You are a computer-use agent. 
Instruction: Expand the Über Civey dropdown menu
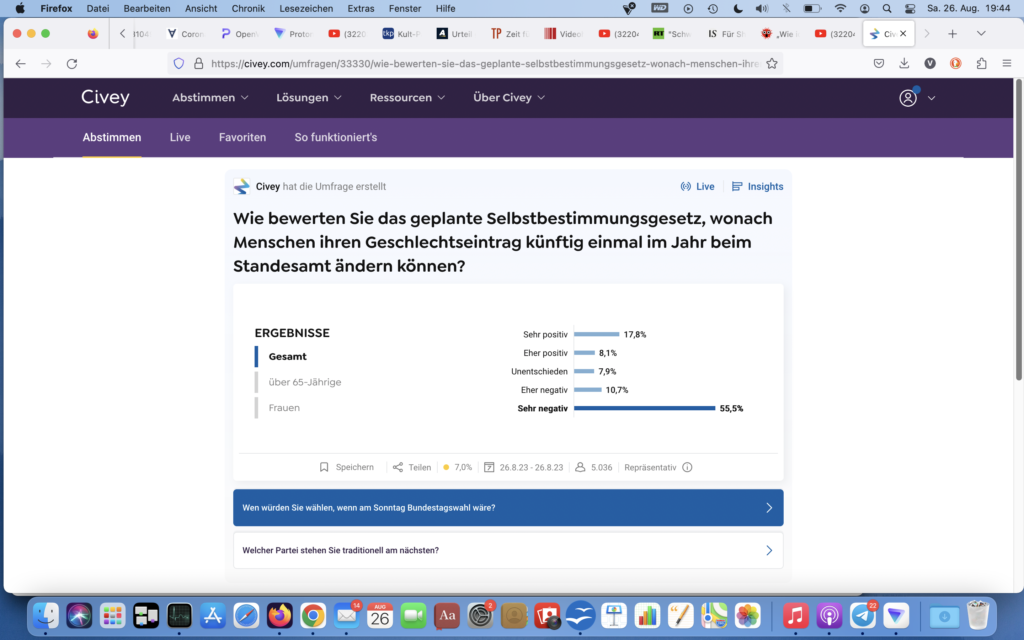509,98
